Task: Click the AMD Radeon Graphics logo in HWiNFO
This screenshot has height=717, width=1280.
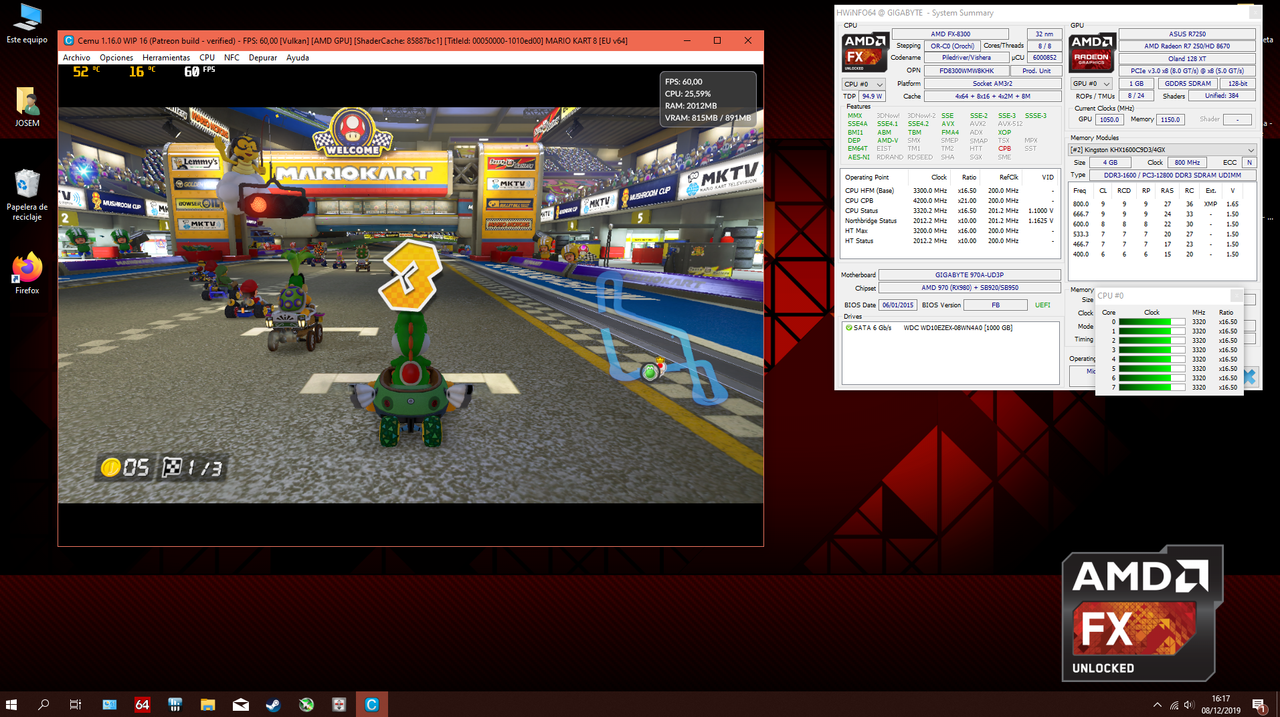Action: click(1092, 53)
